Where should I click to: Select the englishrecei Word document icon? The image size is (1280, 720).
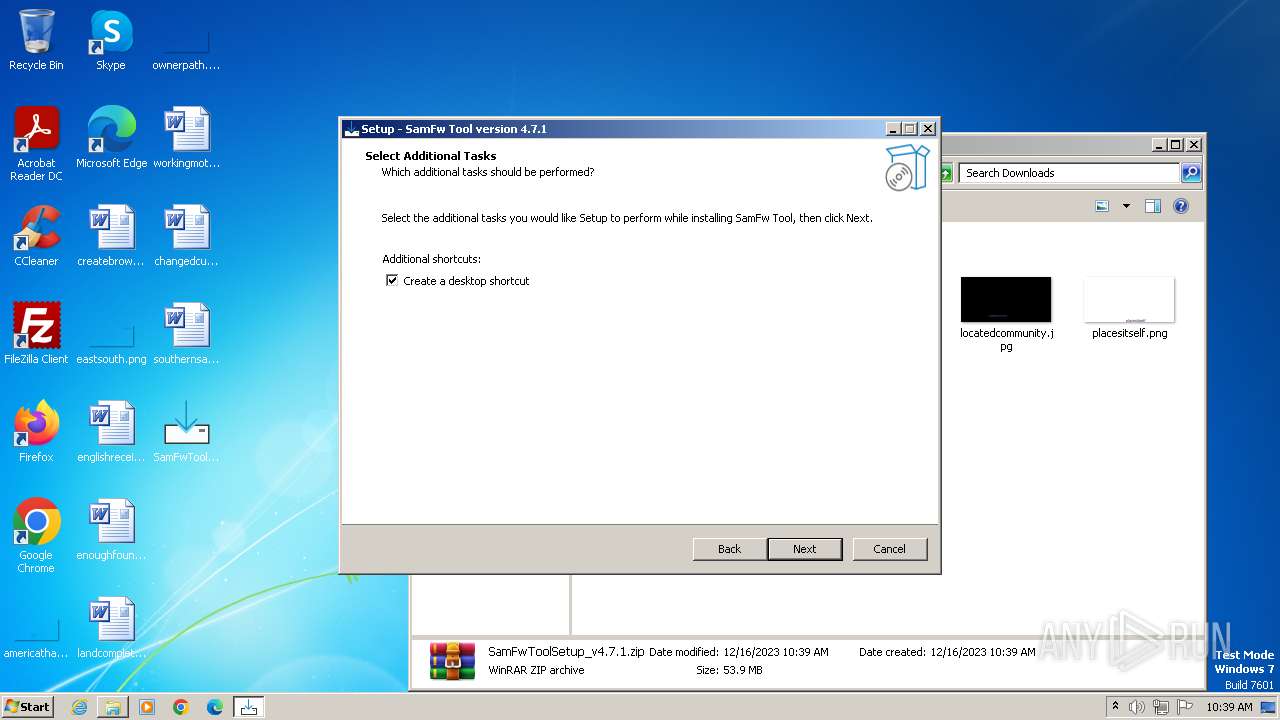[x=111, y=432]
